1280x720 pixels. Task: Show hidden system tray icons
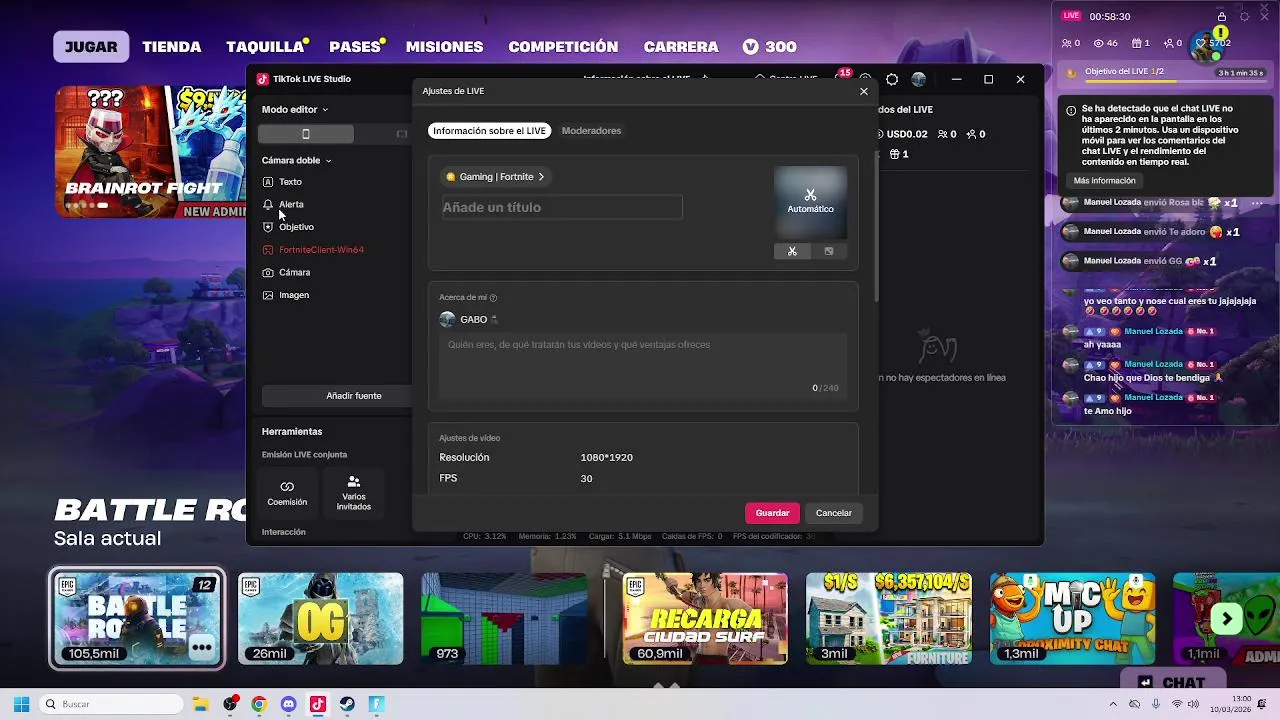(1113, 704)
